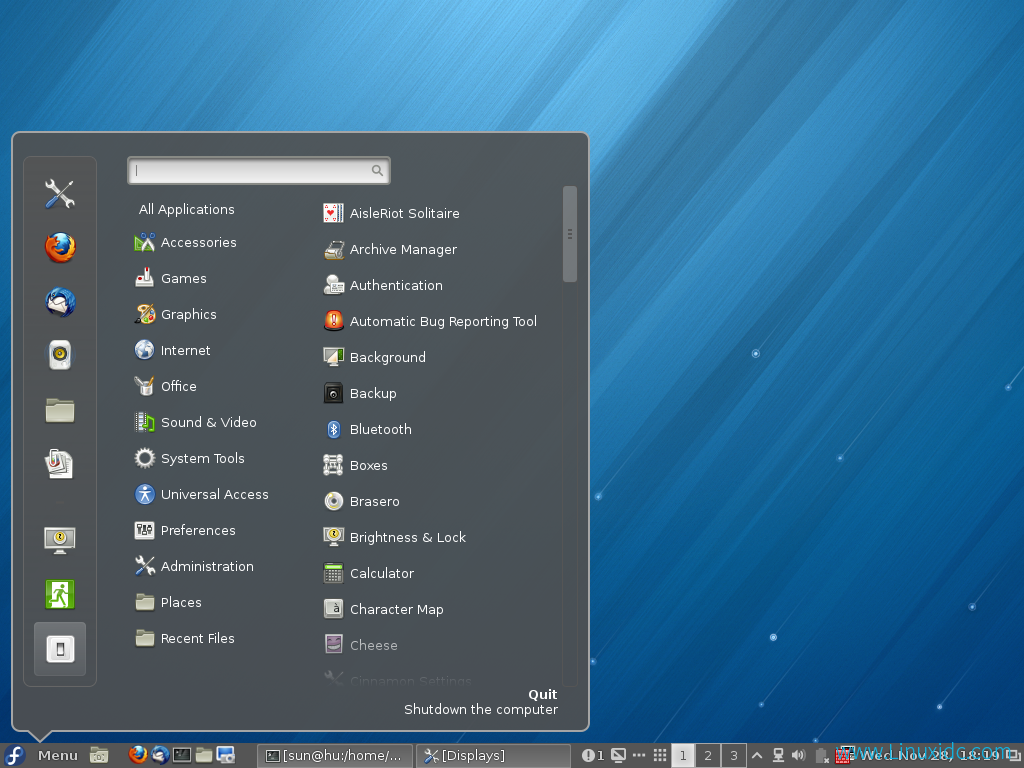Image resolution: width=1024 pixels, height=768 pixels.
Task: Switch to workspace 2
Action: click(x=707, y=755)
